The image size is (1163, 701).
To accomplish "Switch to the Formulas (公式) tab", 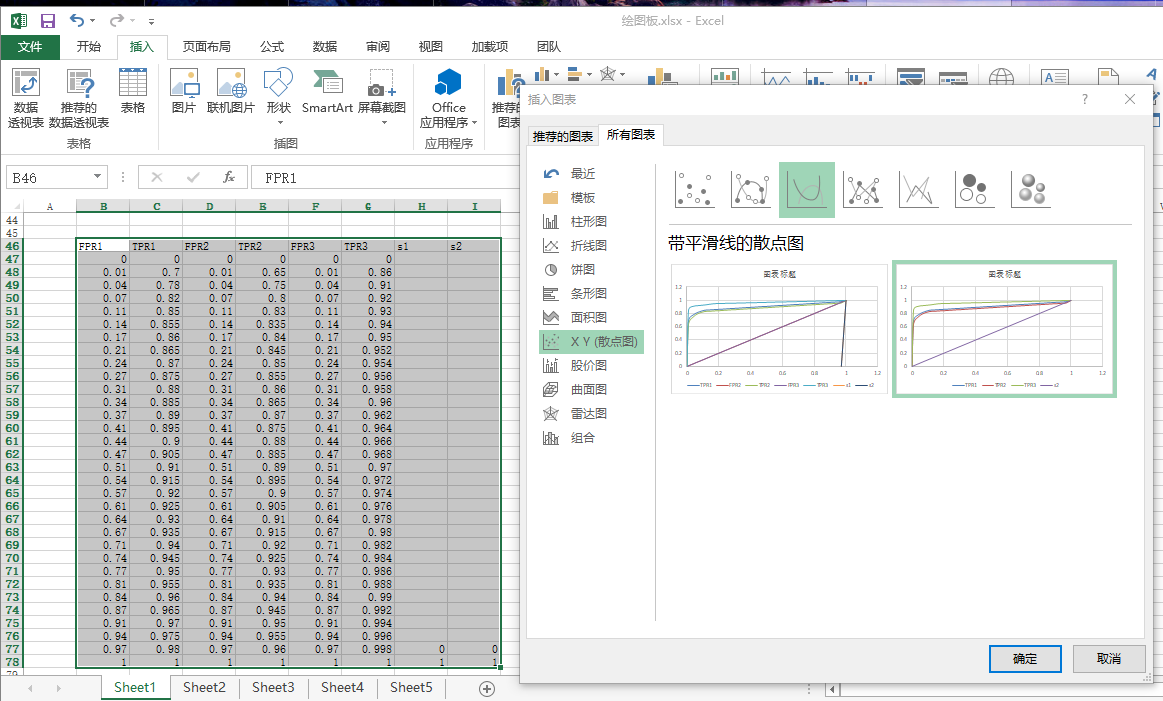I will pos(272,47).
